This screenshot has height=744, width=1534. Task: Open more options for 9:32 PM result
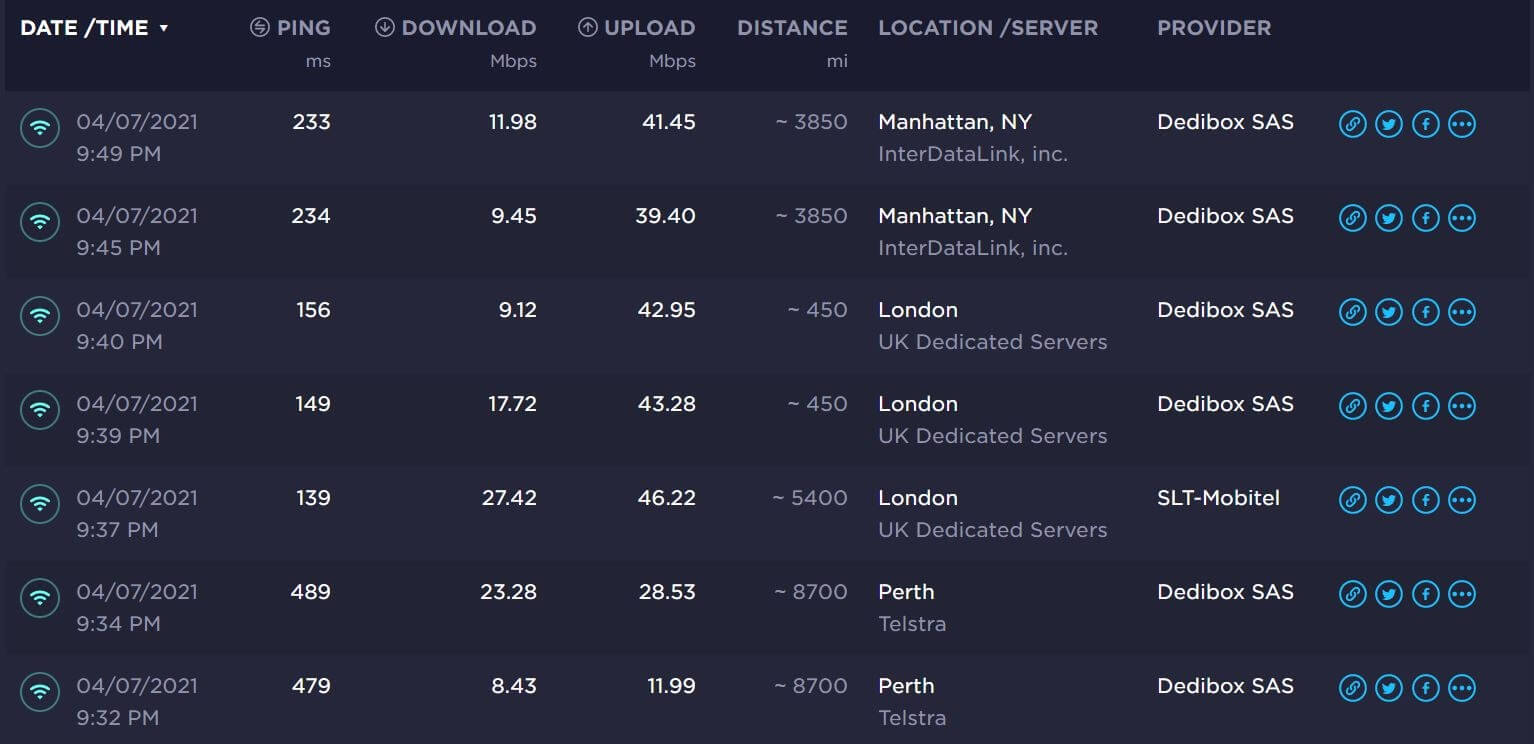(1462, 688)
